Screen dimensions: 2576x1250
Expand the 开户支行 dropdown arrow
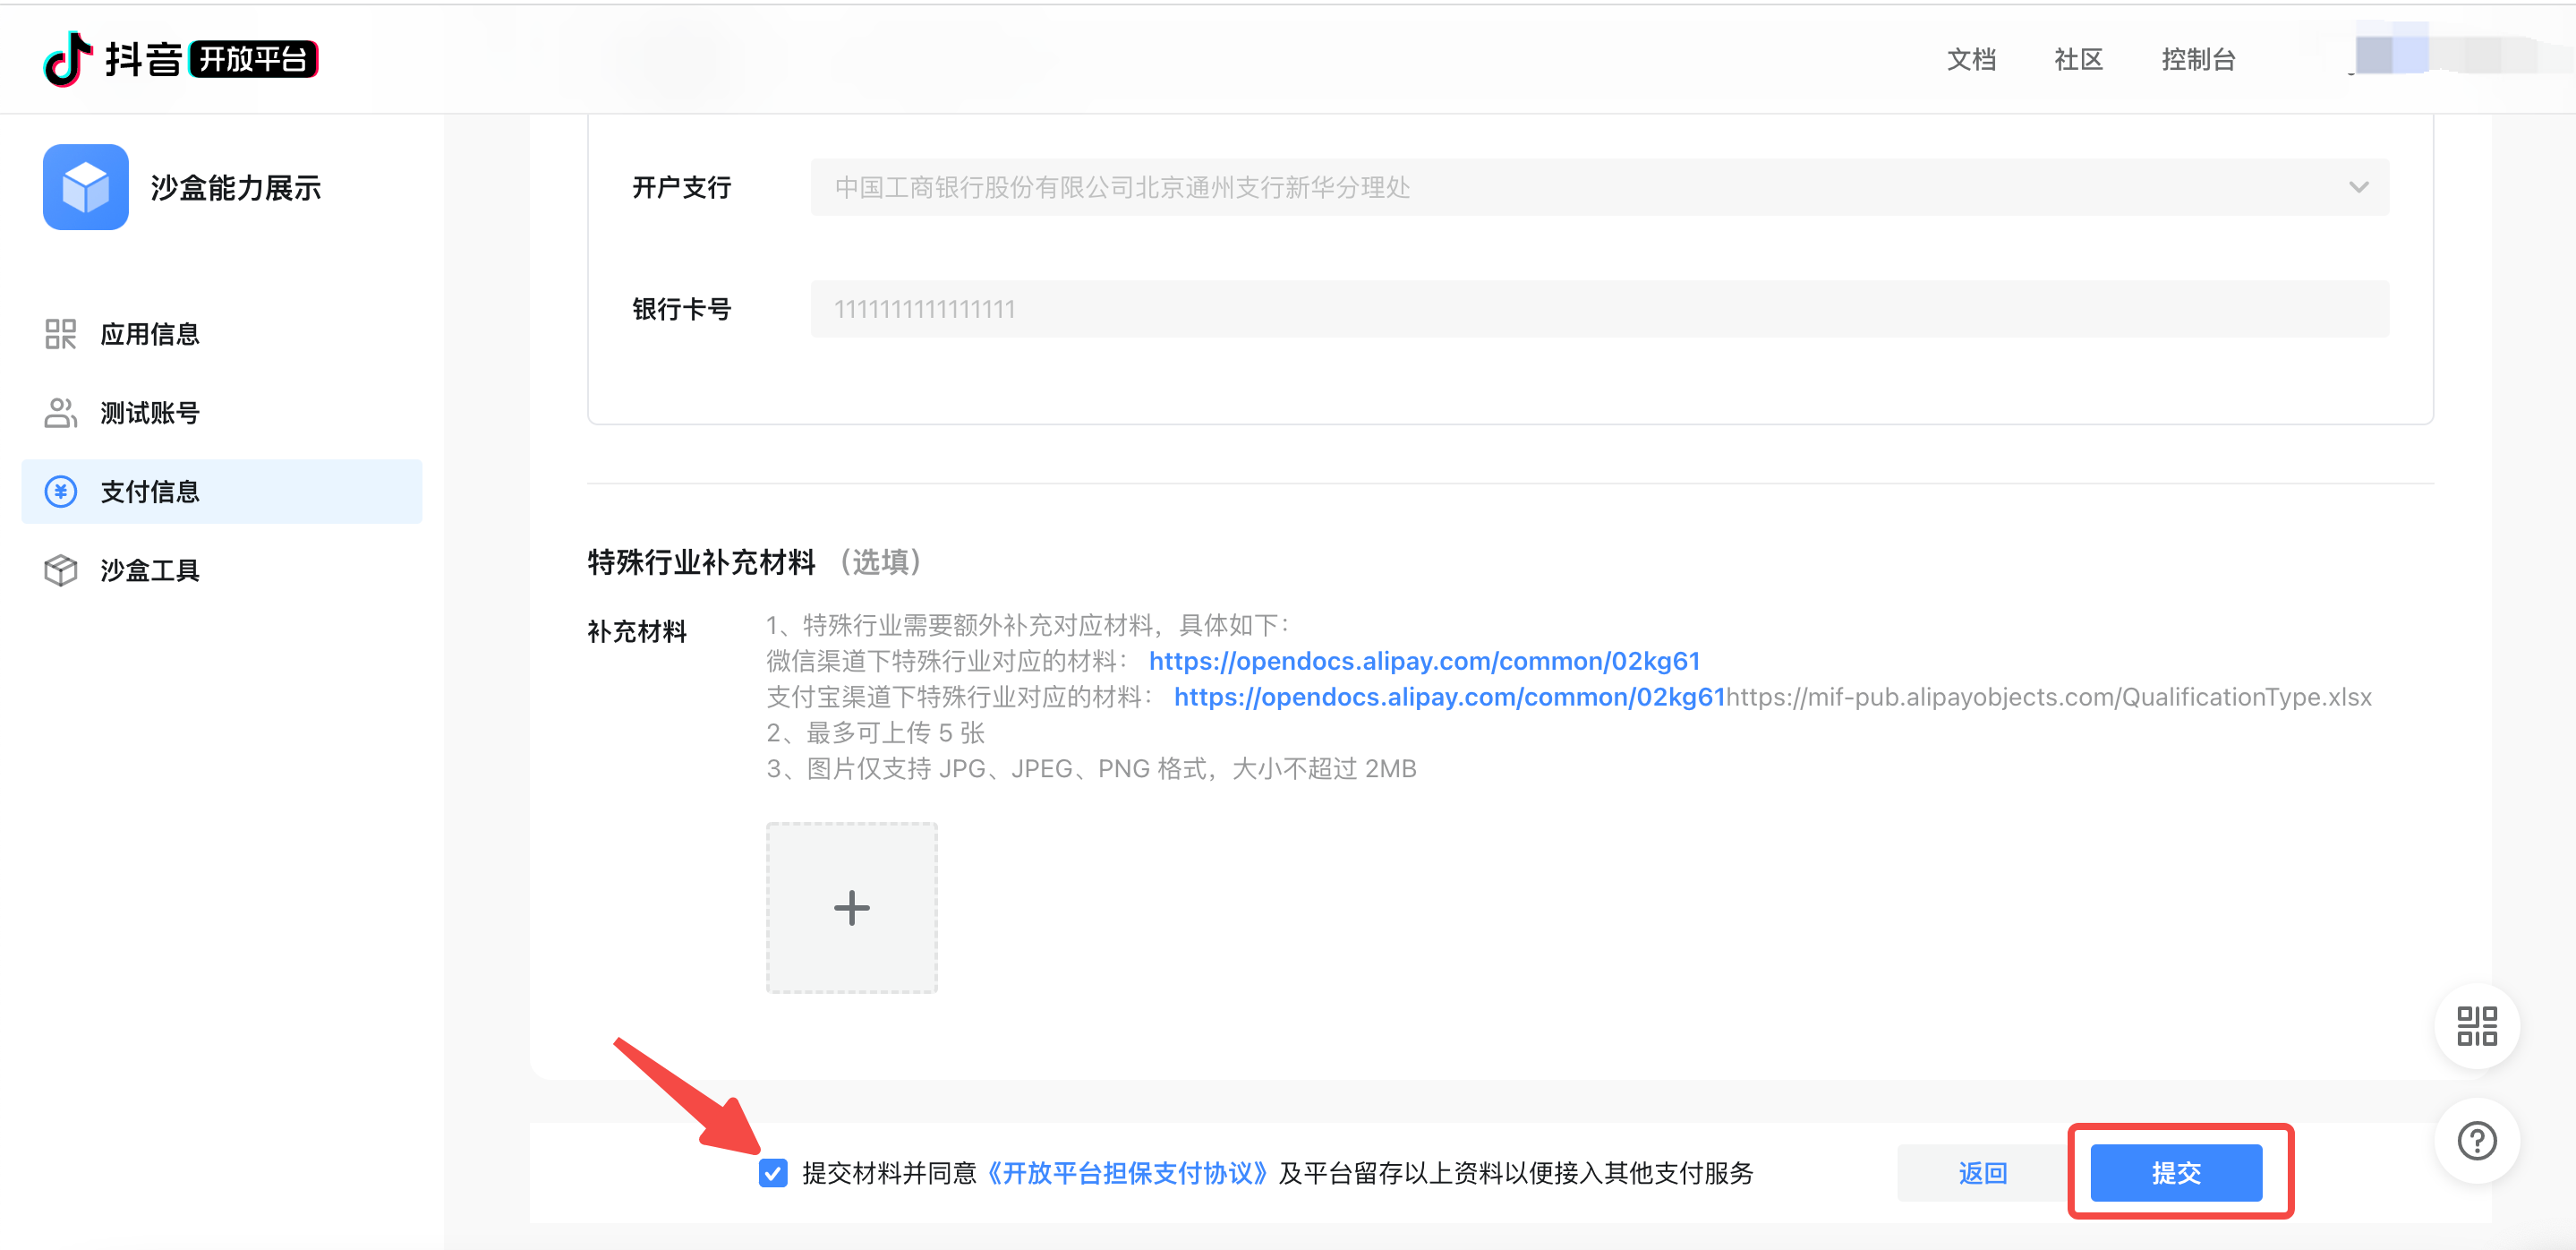point(2359,187)
